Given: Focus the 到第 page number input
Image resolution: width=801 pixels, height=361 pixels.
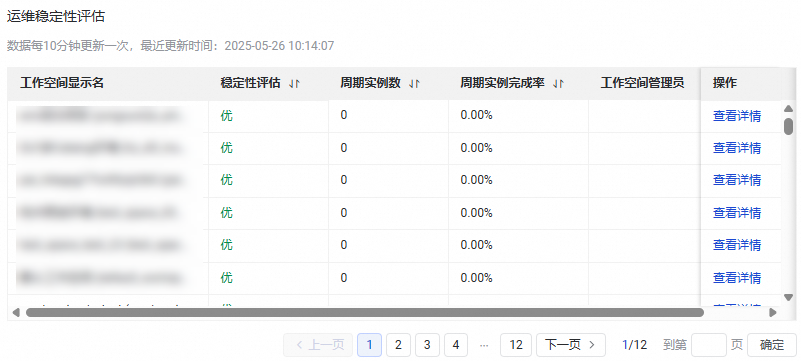Looking at the screenshot, I should tap(709, 345).
